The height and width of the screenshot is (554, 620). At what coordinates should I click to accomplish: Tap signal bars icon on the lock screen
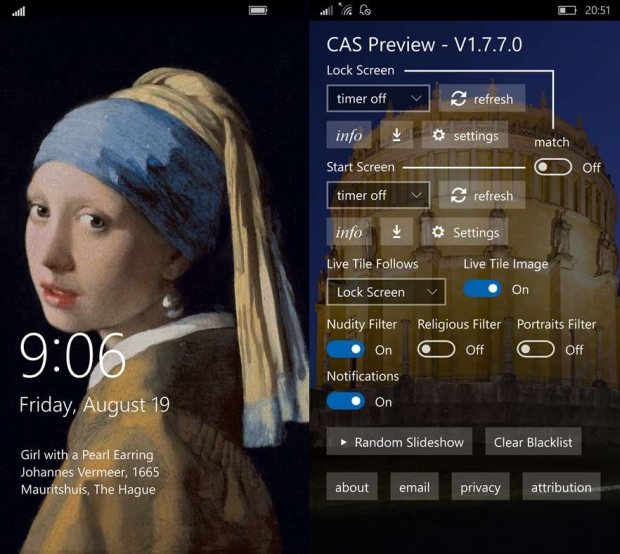(x=19, y=11)
